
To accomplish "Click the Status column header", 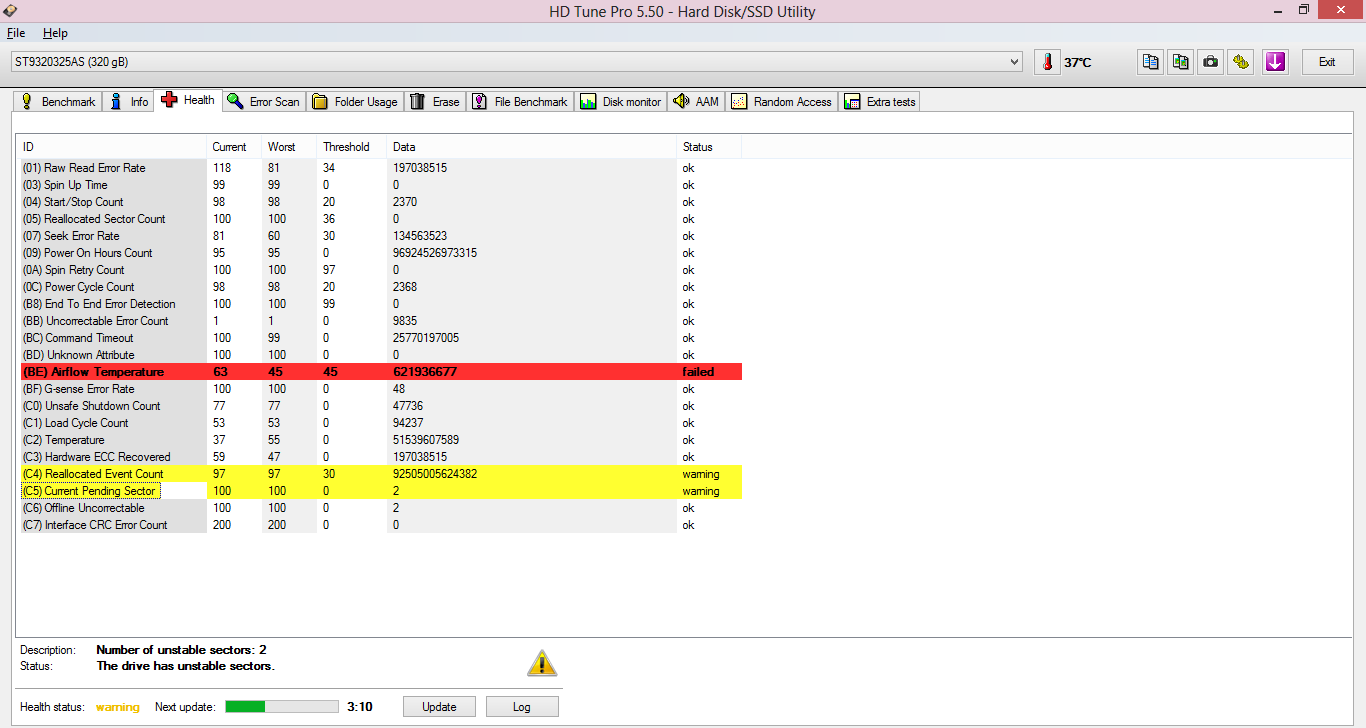I will (x=709, y=147).
